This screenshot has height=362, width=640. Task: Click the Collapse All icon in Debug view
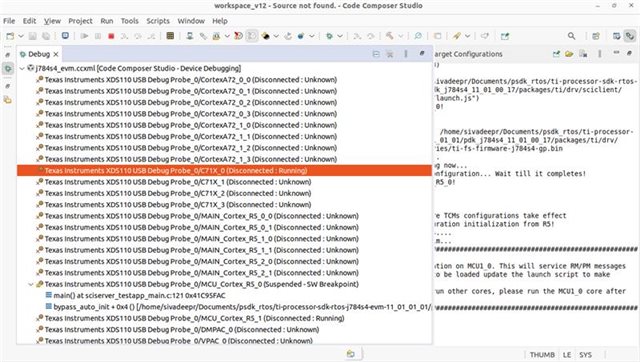coord(376,54)
